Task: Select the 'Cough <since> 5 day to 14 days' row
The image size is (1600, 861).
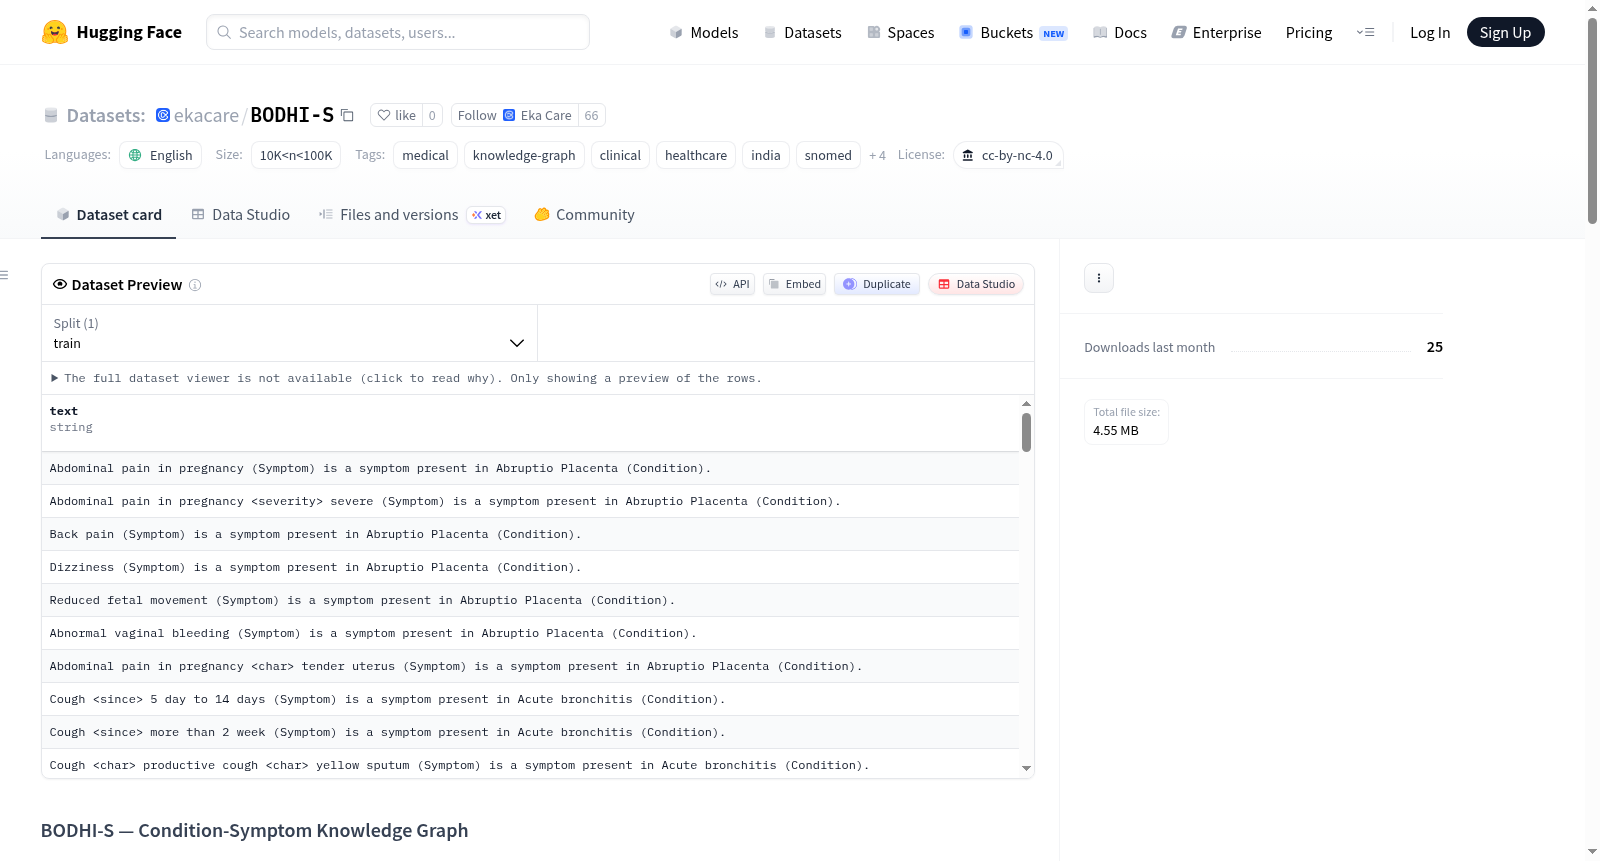Action: pyautogui.click(x=530, y=699)
